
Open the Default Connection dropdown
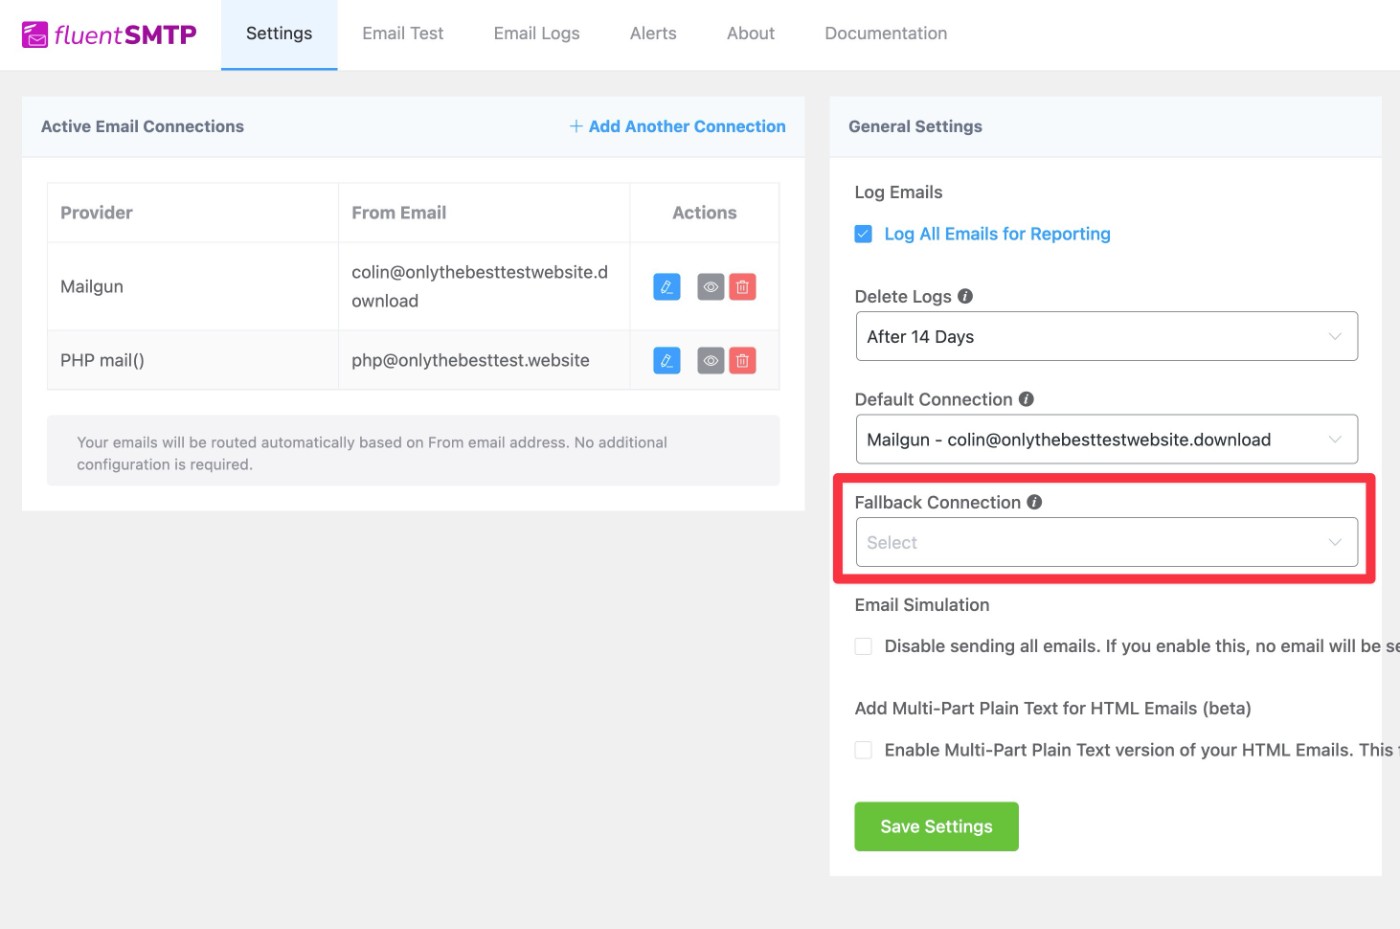click(x=1106, y=439)
